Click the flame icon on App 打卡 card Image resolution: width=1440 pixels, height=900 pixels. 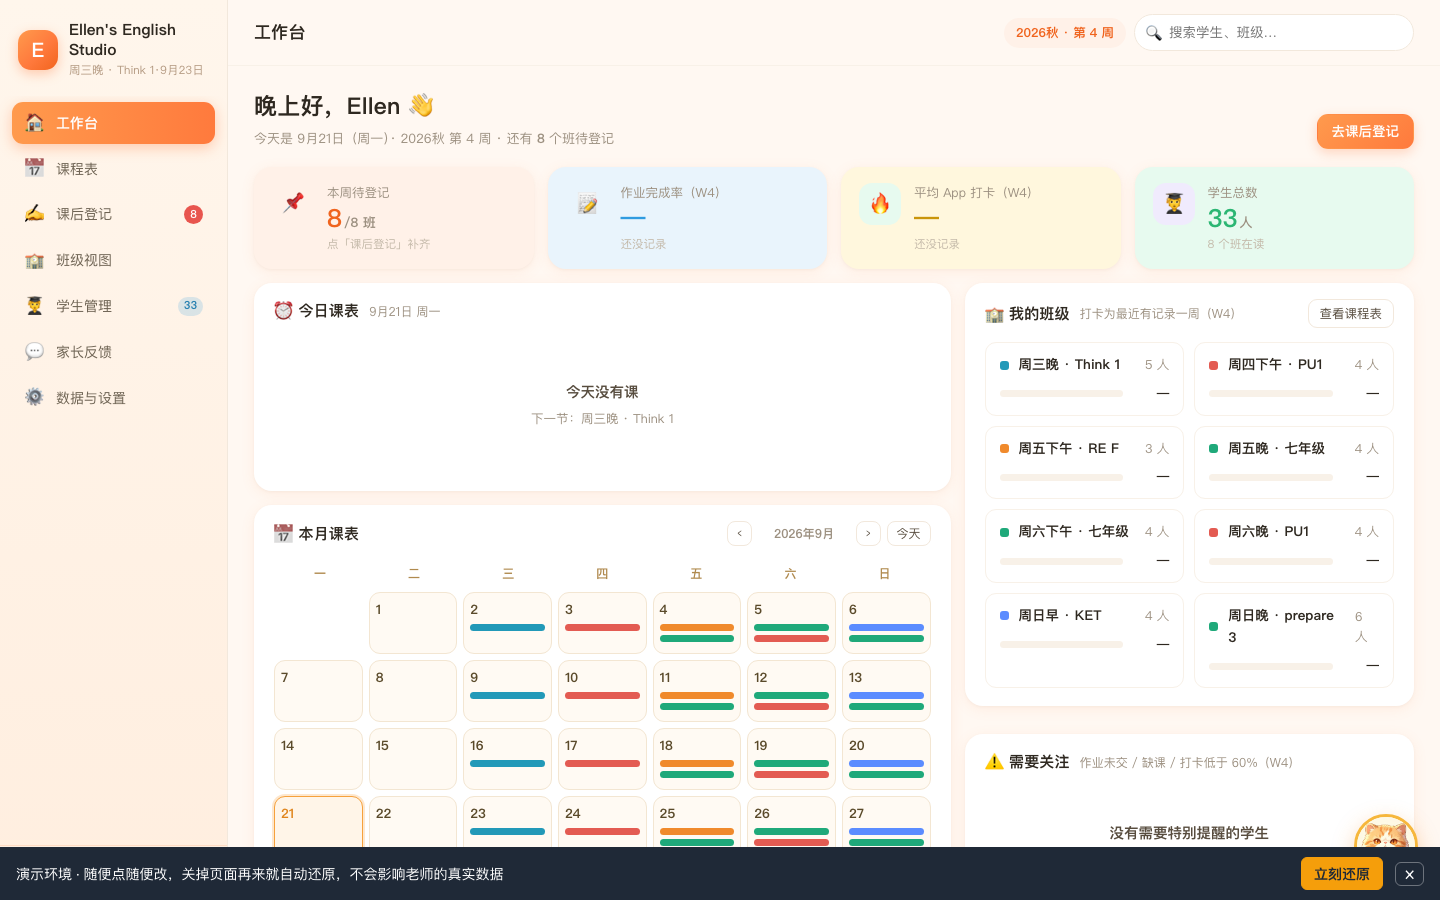pos(880,204)
